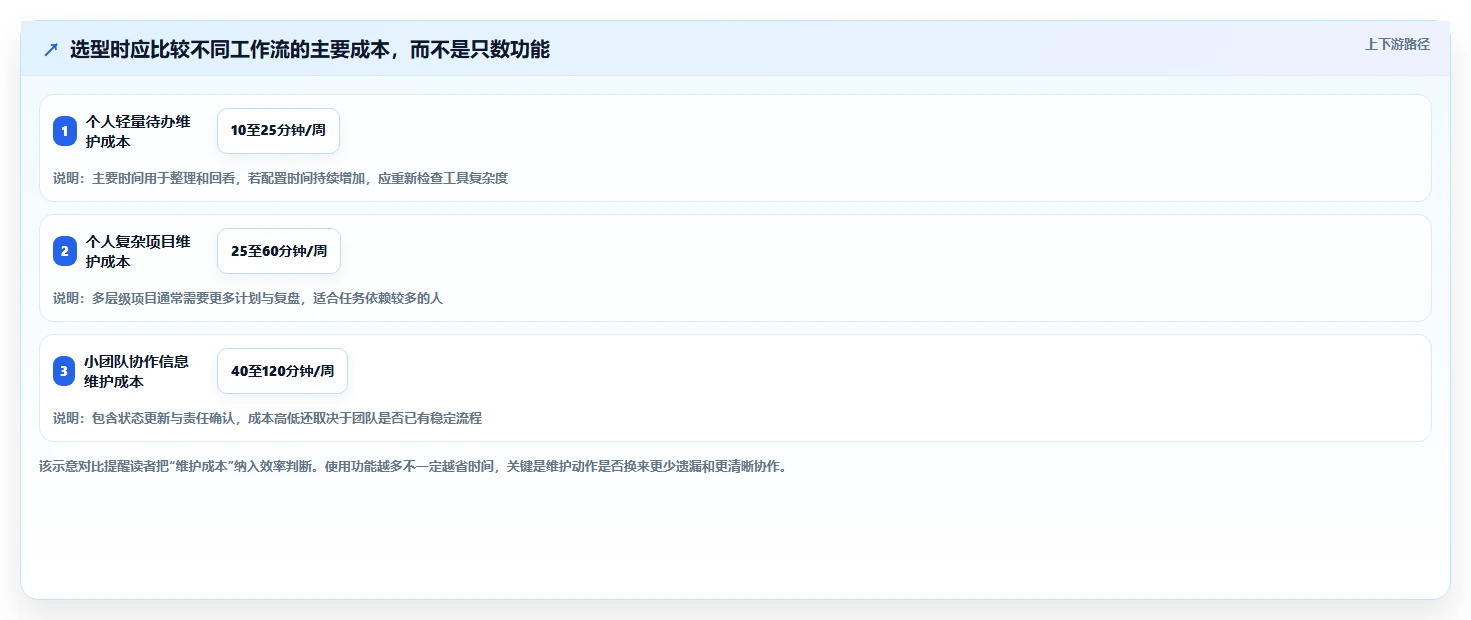Select the 个人轻量待办维护成本 label
Screen dimensions: 1471x620
[x=138, y=131]
